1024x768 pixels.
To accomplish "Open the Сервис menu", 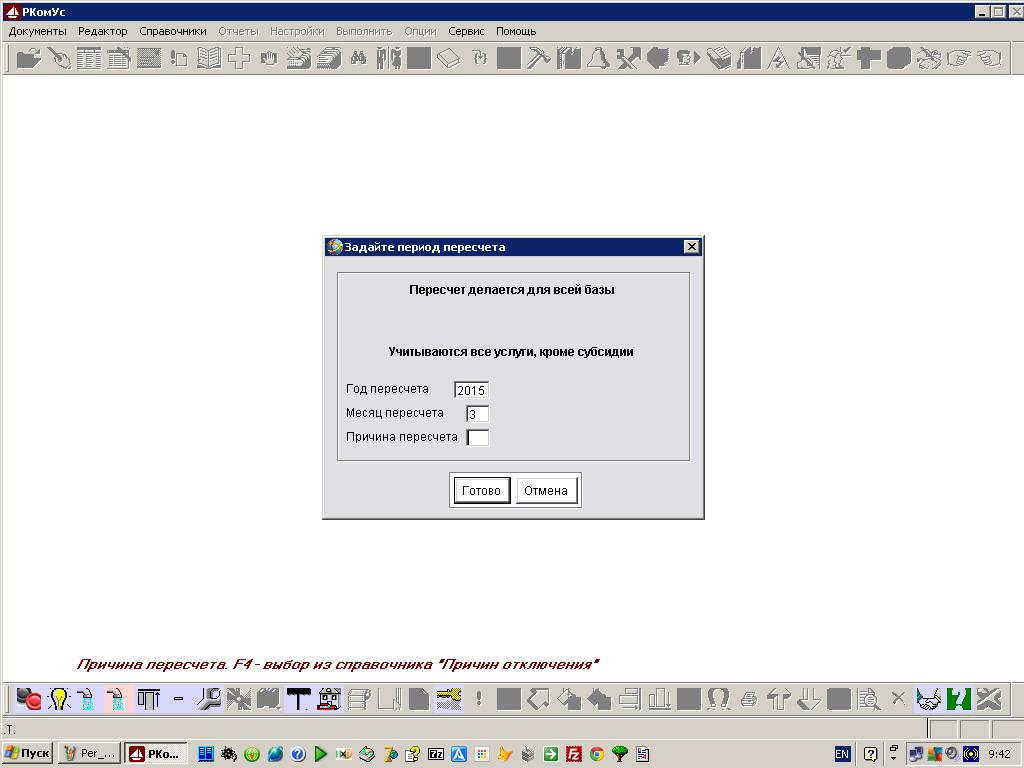I will point(466,31).
